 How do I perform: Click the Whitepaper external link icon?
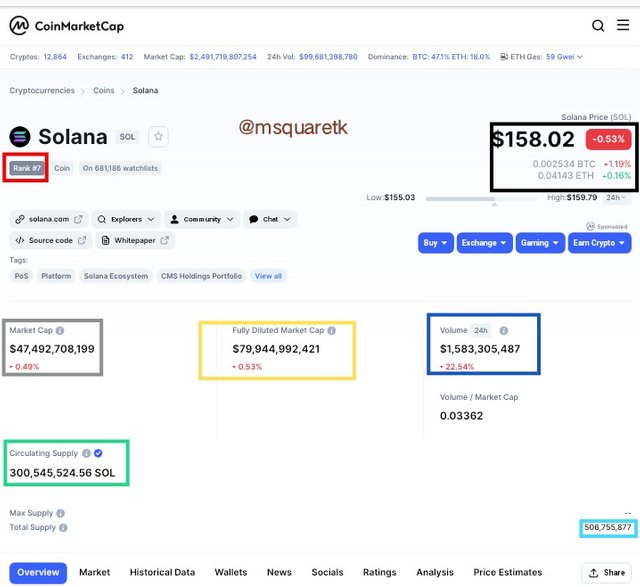point(164,240)
